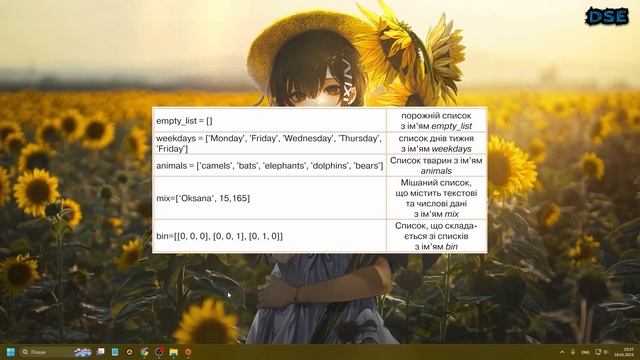Image resolution: width=640 pixels, height=360 pixels.
Task: Click the microphone icon in system tray
Action: point(573,352)
